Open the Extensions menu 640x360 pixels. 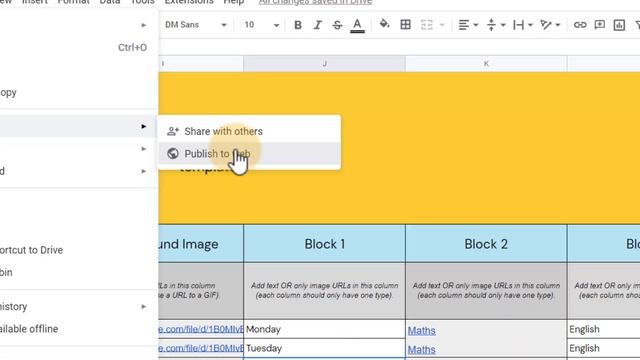[189, 2]
